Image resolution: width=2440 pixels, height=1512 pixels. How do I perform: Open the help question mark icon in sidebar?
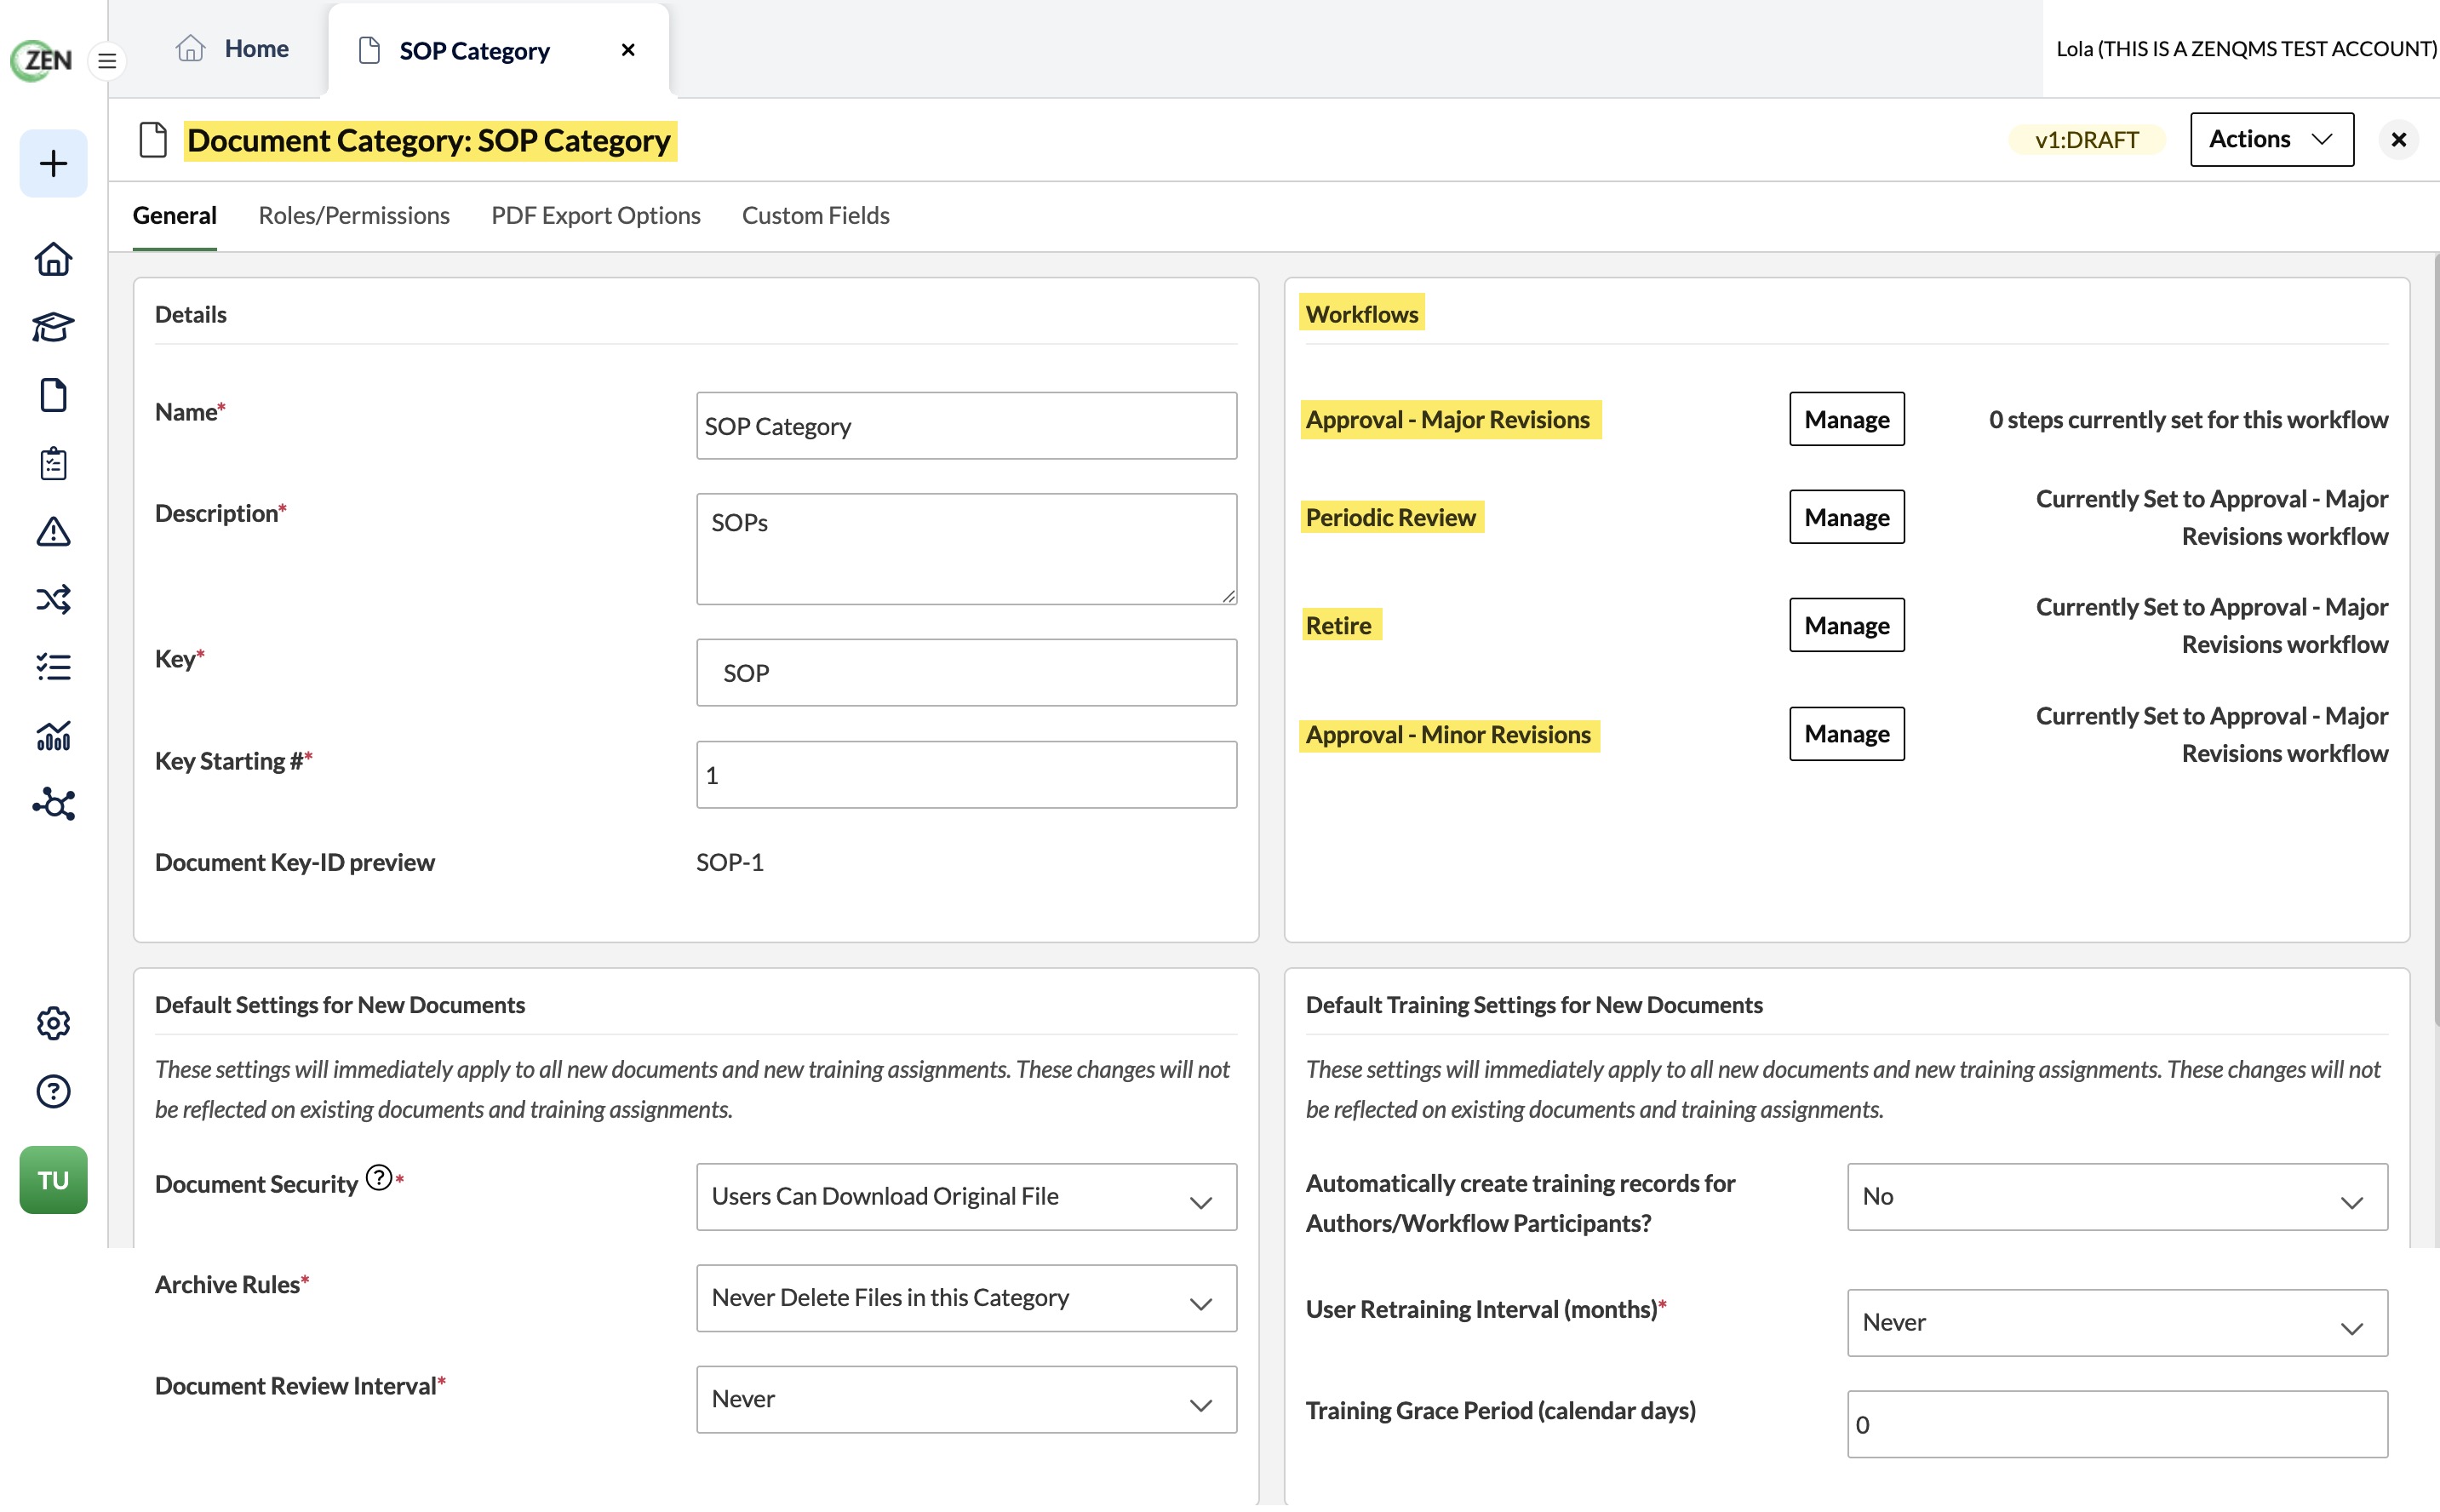[x=53, y=1091]
